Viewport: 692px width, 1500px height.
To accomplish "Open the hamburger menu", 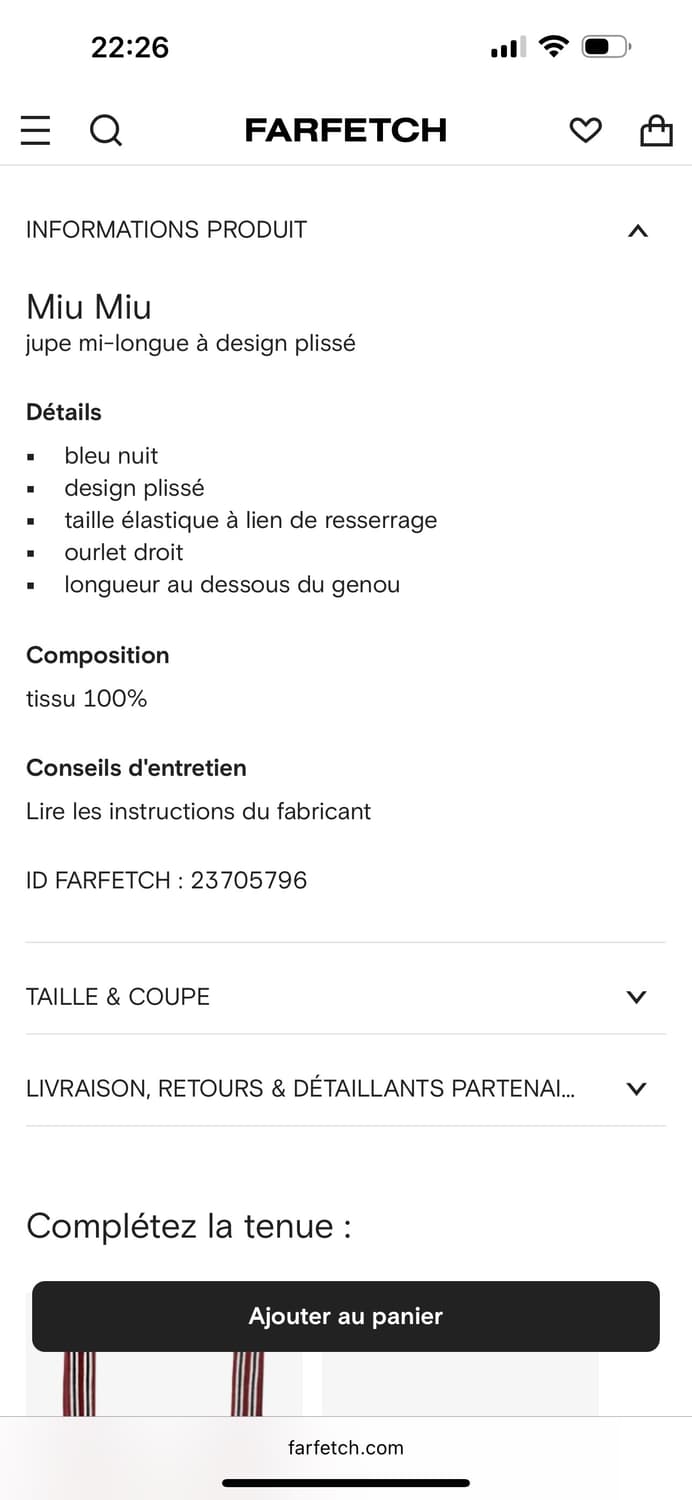I will [35, 130].
